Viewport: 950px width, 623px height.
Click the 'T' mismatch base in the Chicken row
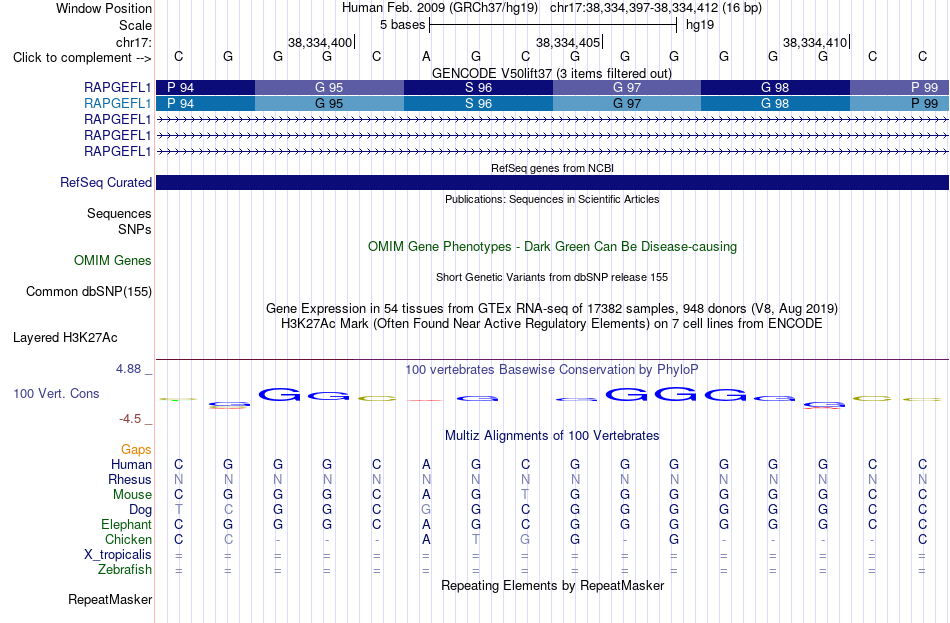pyautogui.click(x=476, y=539)
